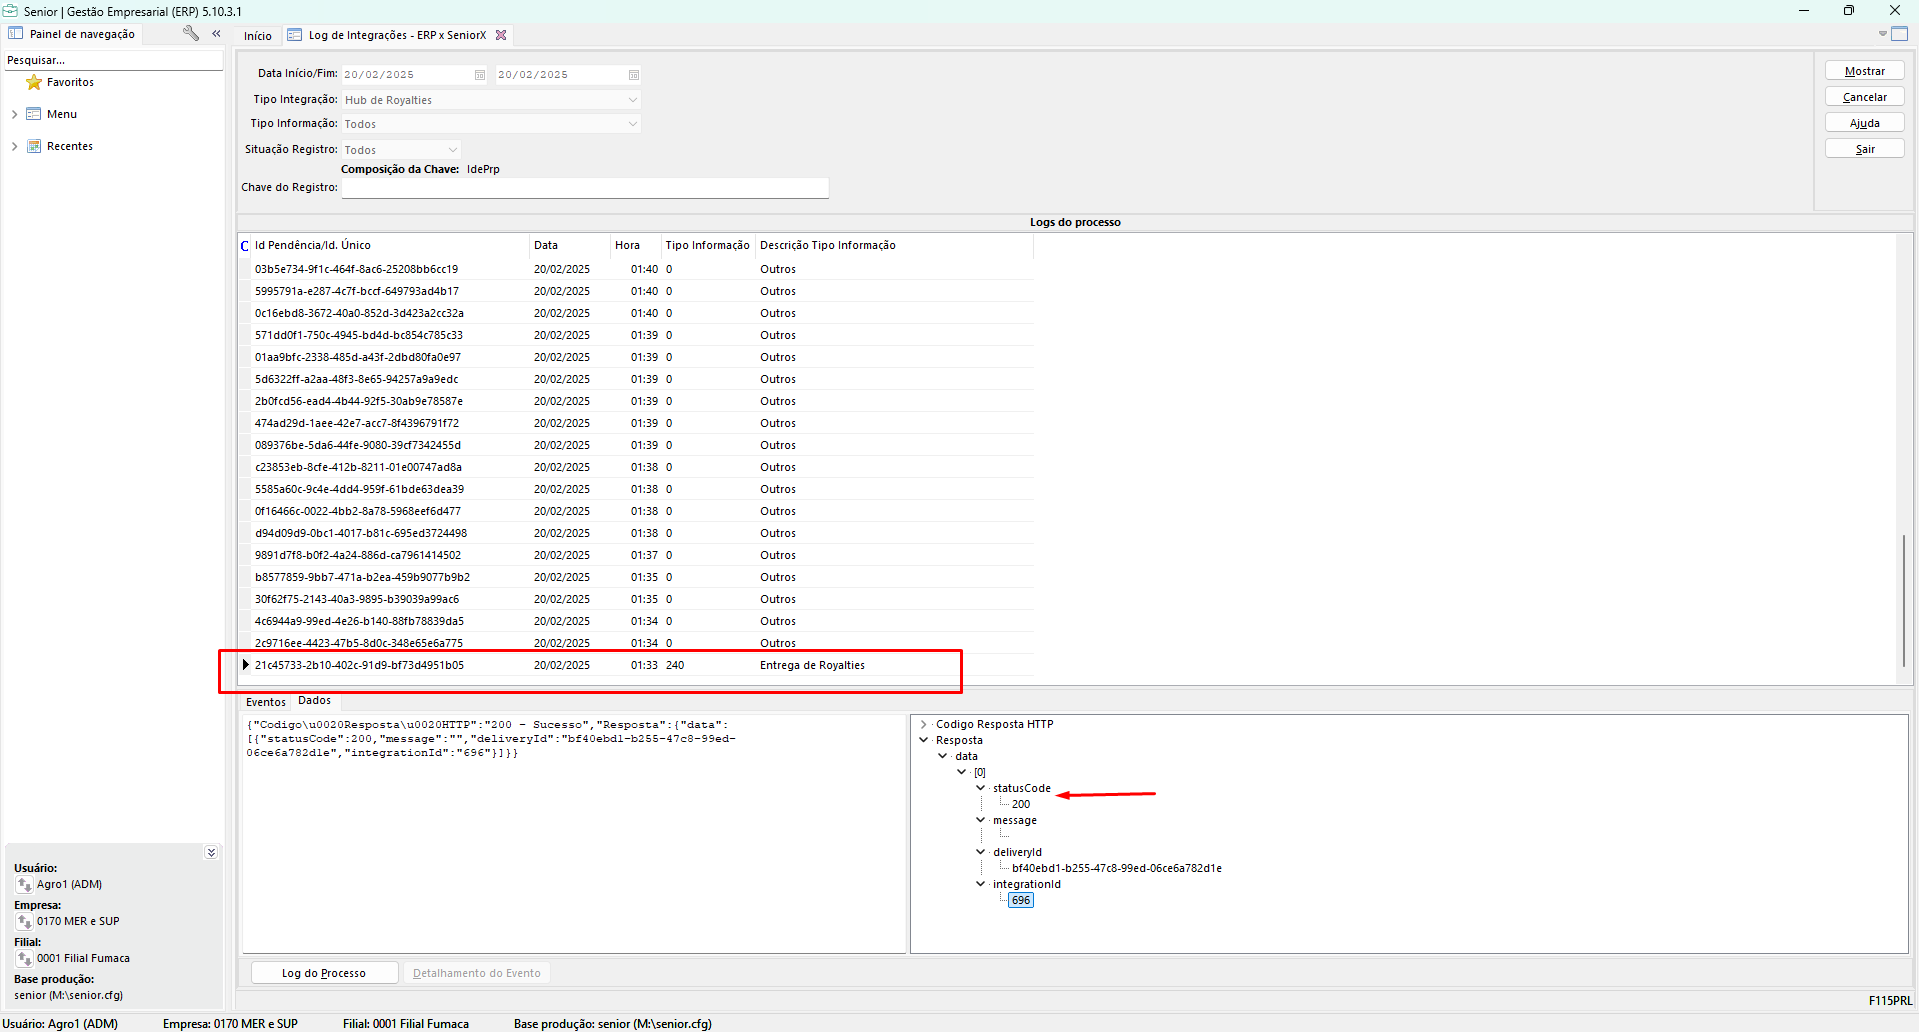Open Ajuda help button
Viewport: 1919px width, 1032px height.
[1864, 123]
